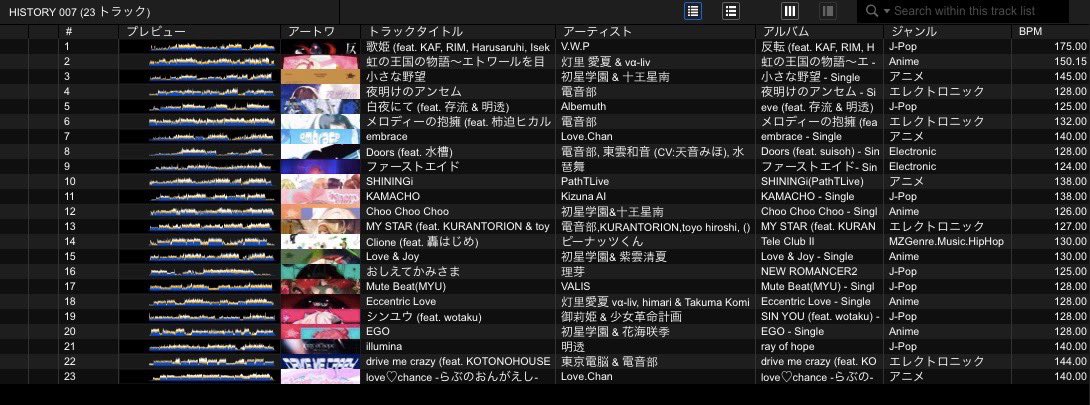Viewport: 1090px width, 405px height.
Task: Open the search filter dropdown arrow
Action: coord(886,11)
